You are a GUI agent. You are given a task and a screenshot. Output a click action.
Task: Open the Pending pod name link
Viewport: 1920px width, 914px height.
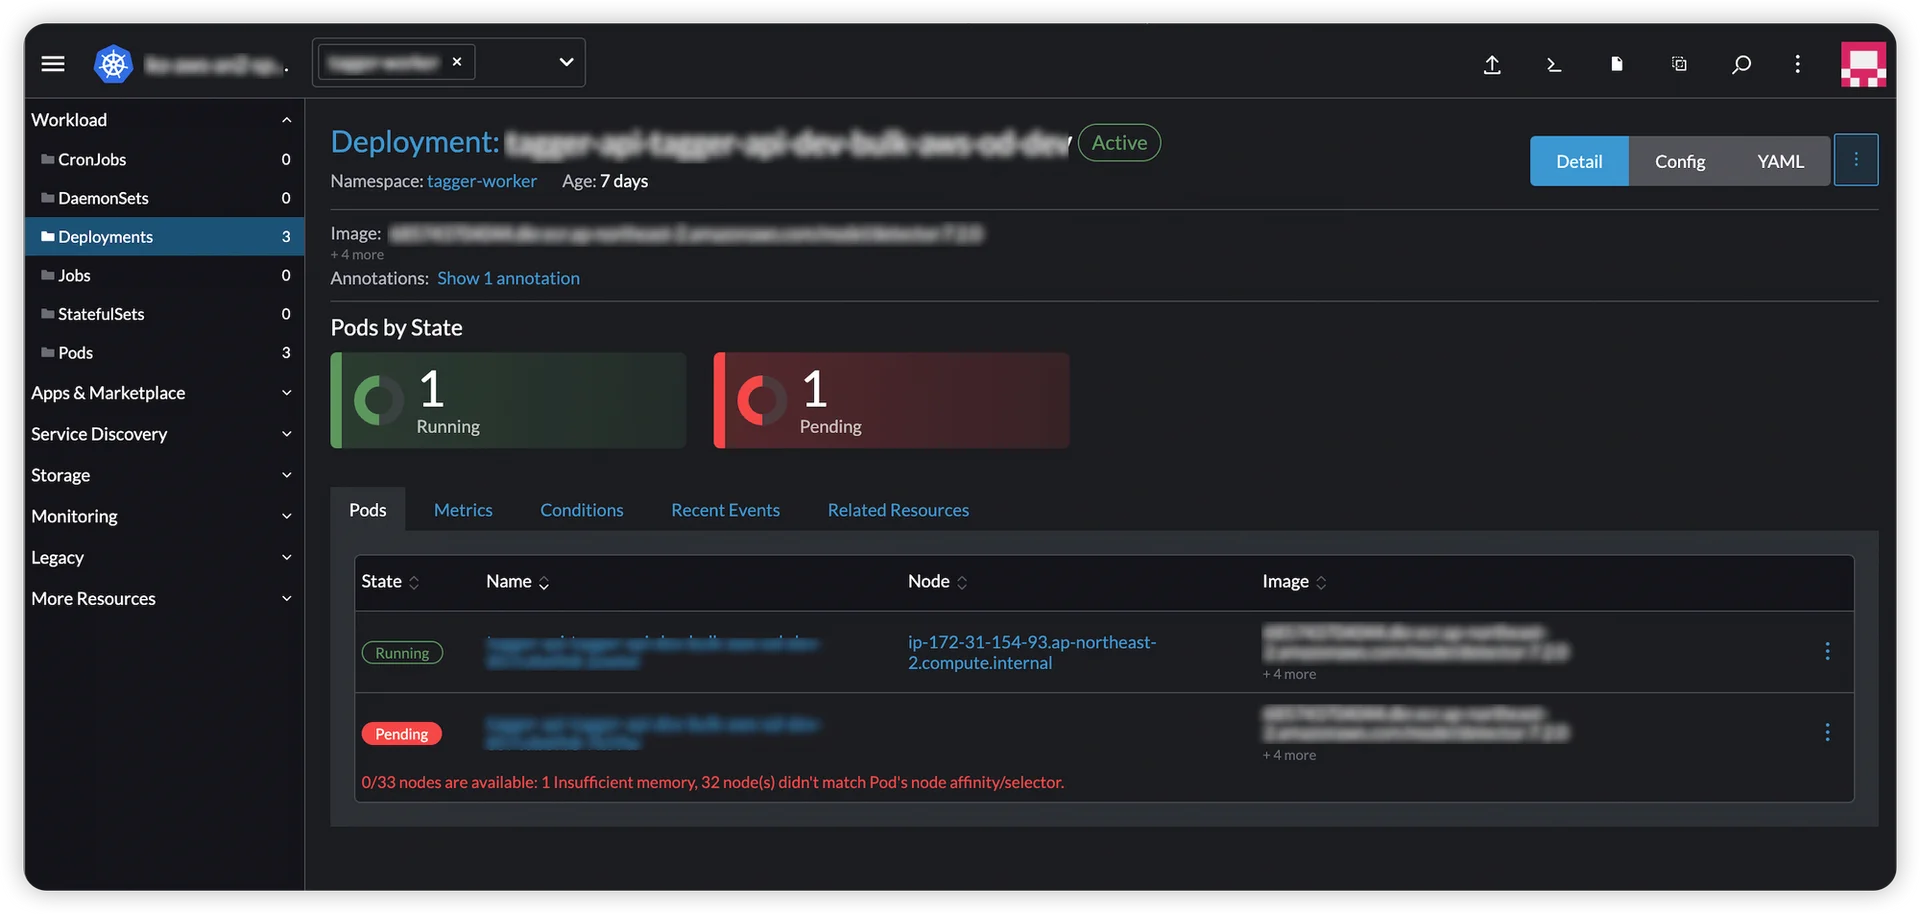653,733
